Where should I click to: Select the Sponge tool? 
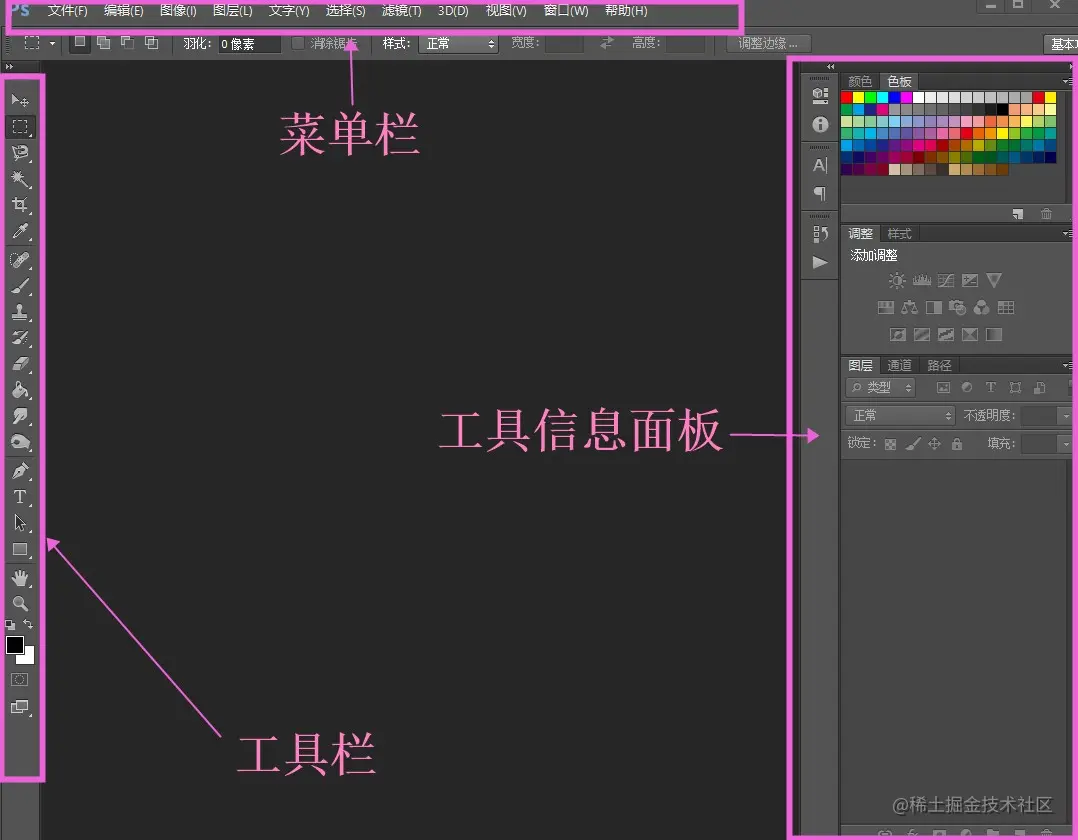coord(20,442)
